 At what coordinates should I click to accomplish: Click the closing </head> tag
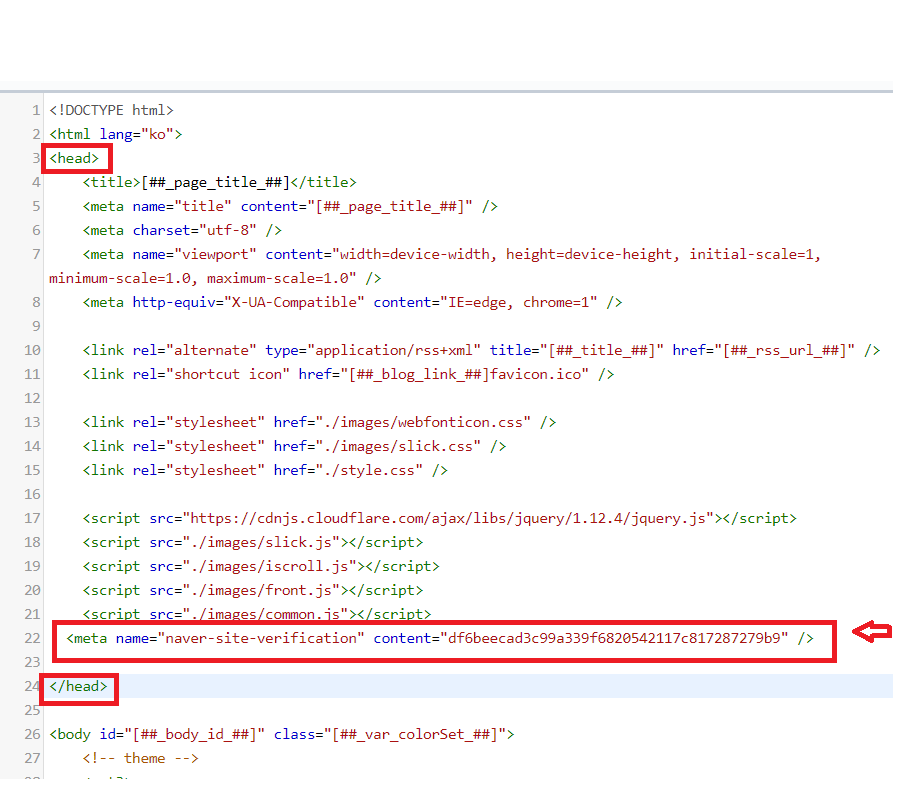click(78, 687)
